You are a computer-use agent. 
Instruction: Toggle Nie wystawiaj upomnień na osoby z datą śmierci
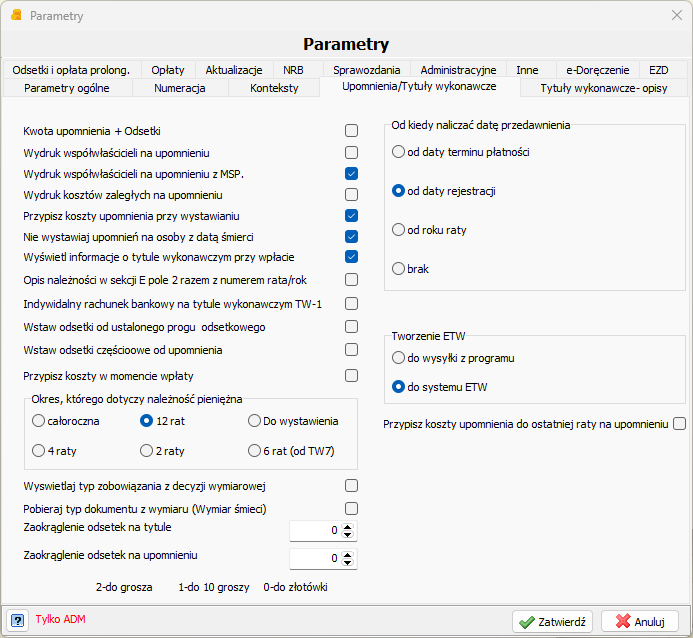(351, 236)
